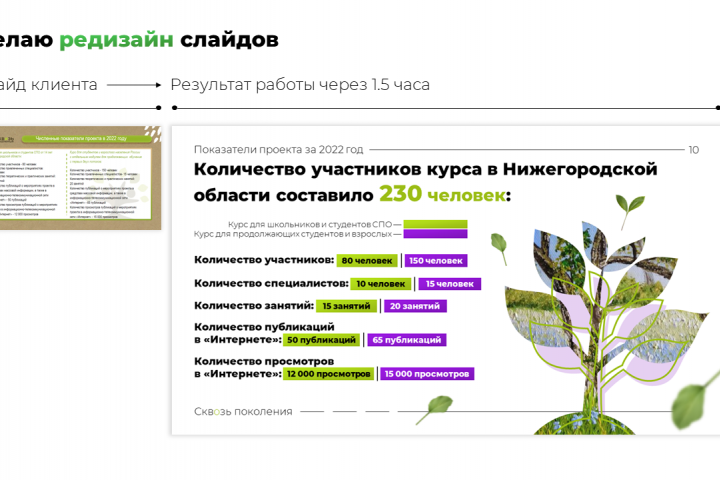
Task: Click the green '10 человек' tag
Action: pyautogui.click(x=381, y=284)
